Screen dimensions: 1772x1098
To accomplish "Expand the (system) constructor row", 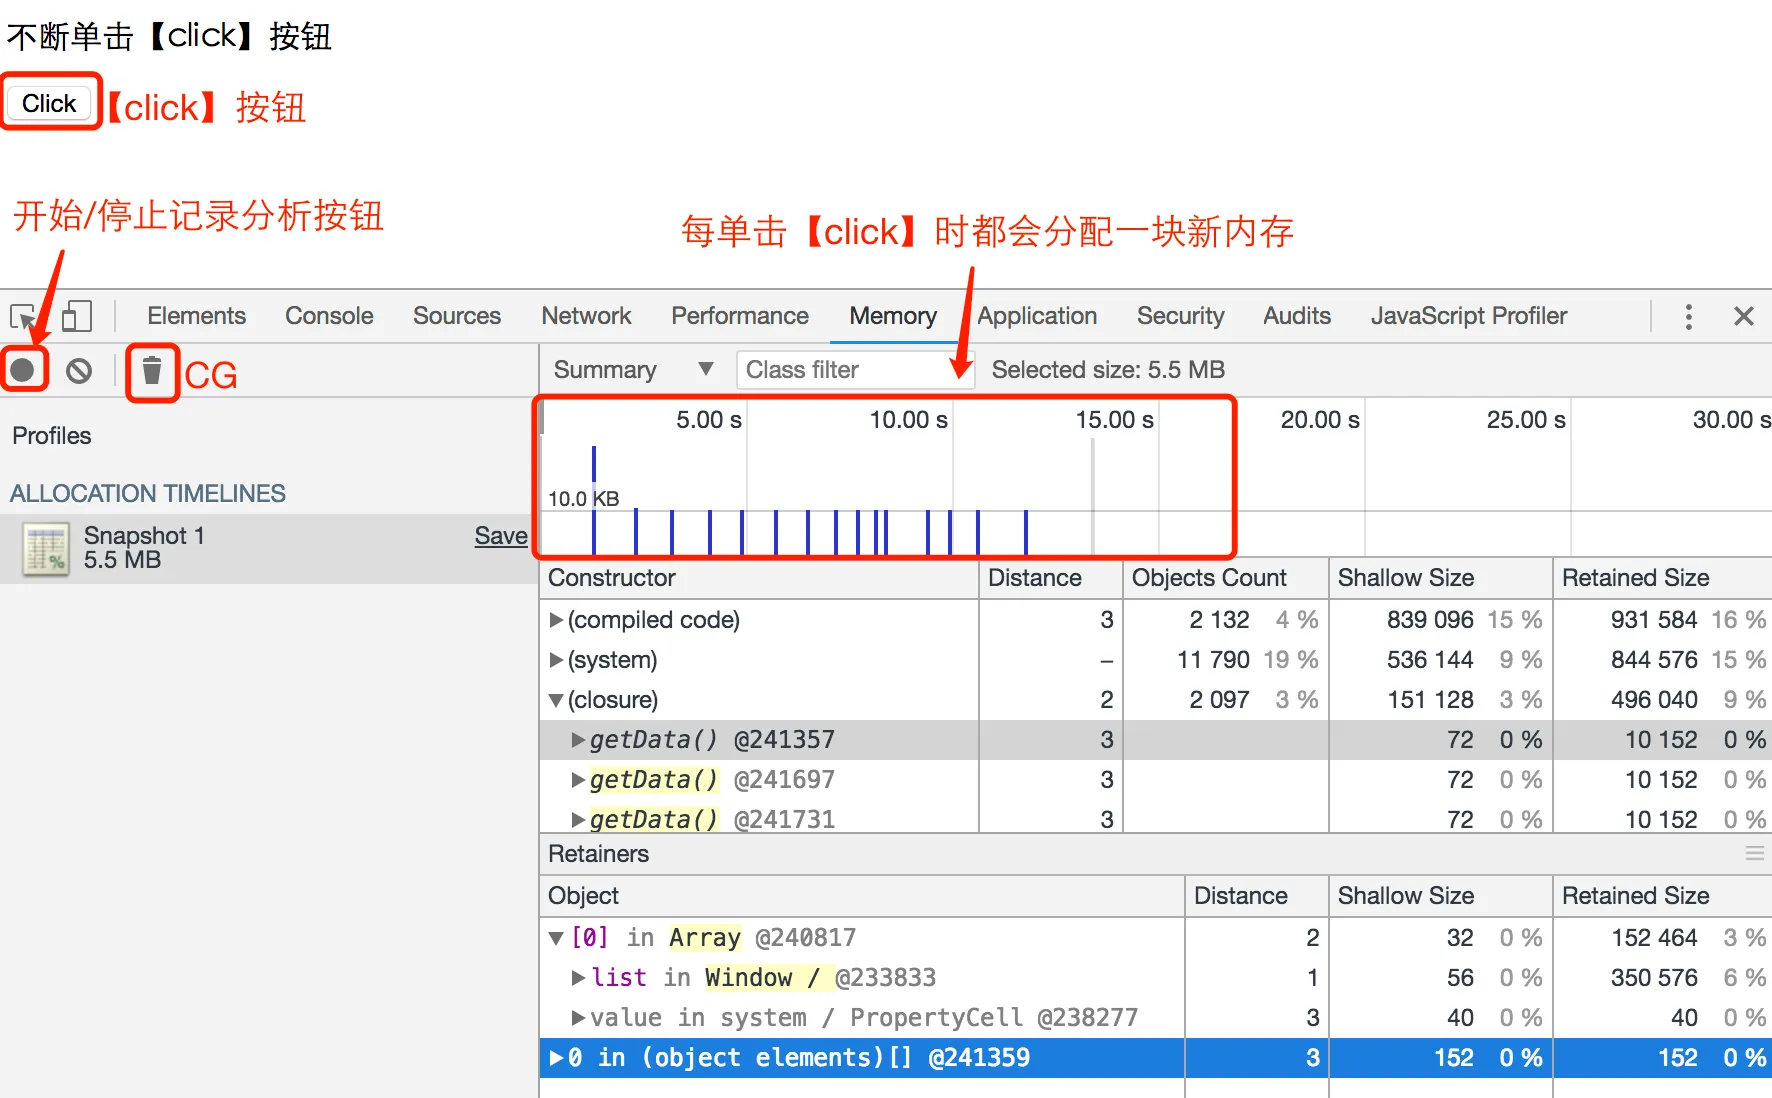I will pos(556,660).
